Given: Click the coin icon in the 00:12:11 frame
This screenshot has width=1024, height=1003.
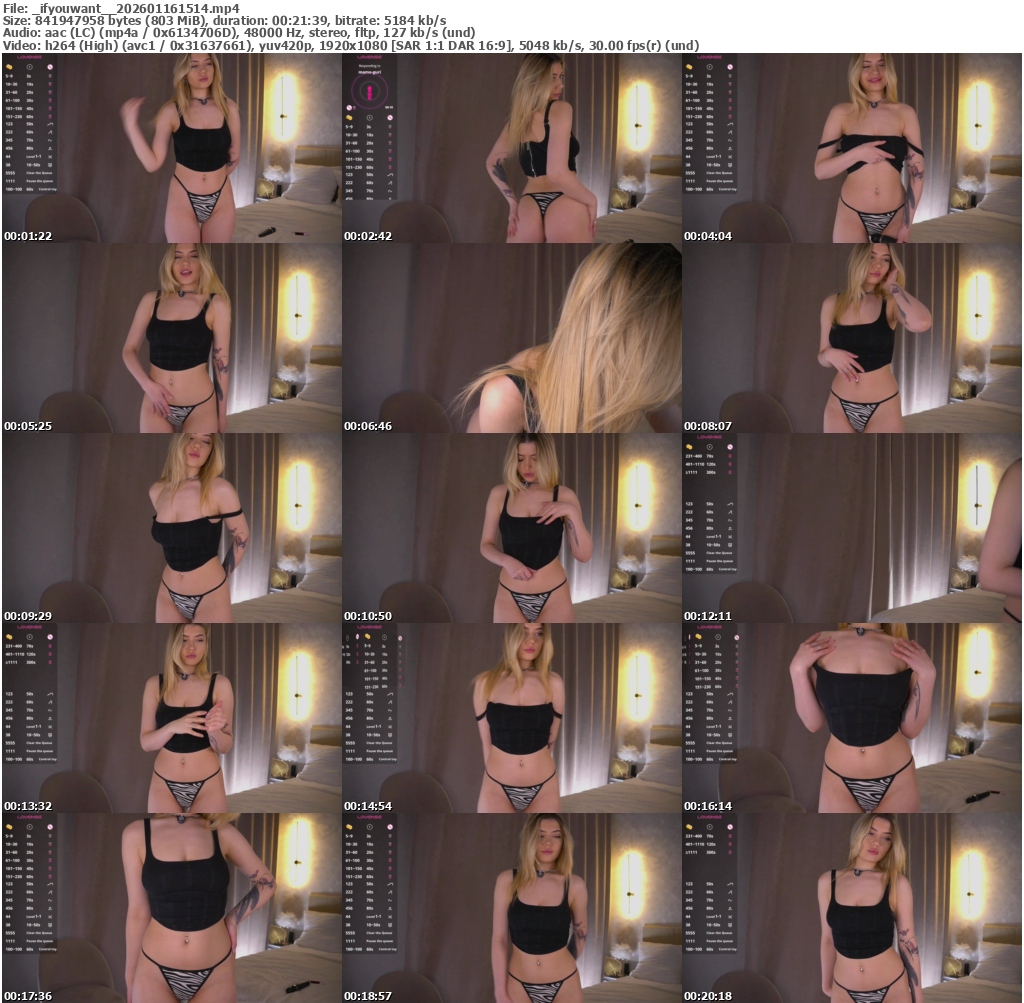Looking at the screenshot, I should click(689, 445).
